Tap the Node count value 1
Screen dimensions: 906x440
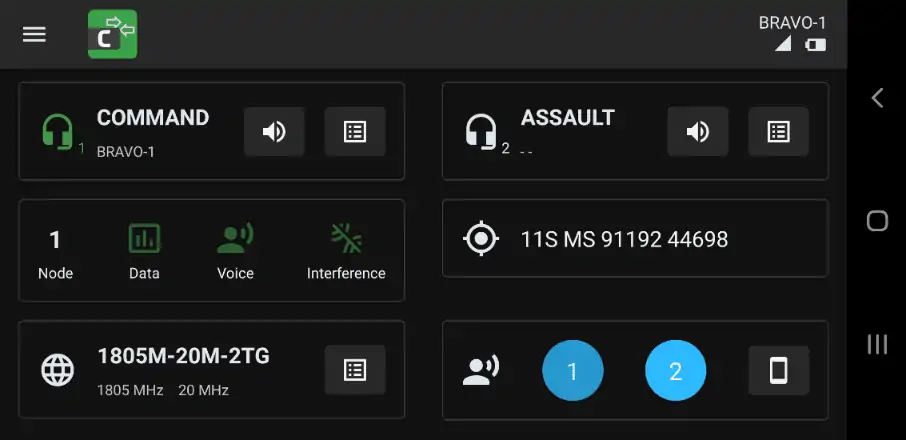click(55, 240)
